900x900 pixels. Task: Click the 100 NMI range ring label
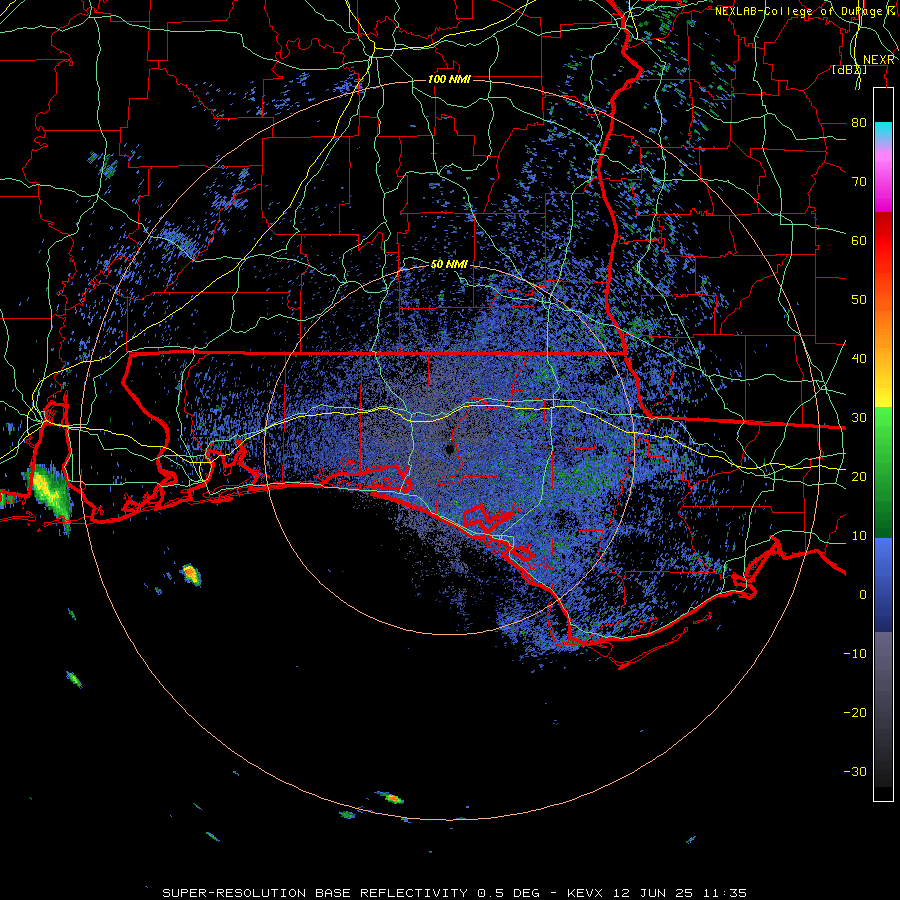449,79
